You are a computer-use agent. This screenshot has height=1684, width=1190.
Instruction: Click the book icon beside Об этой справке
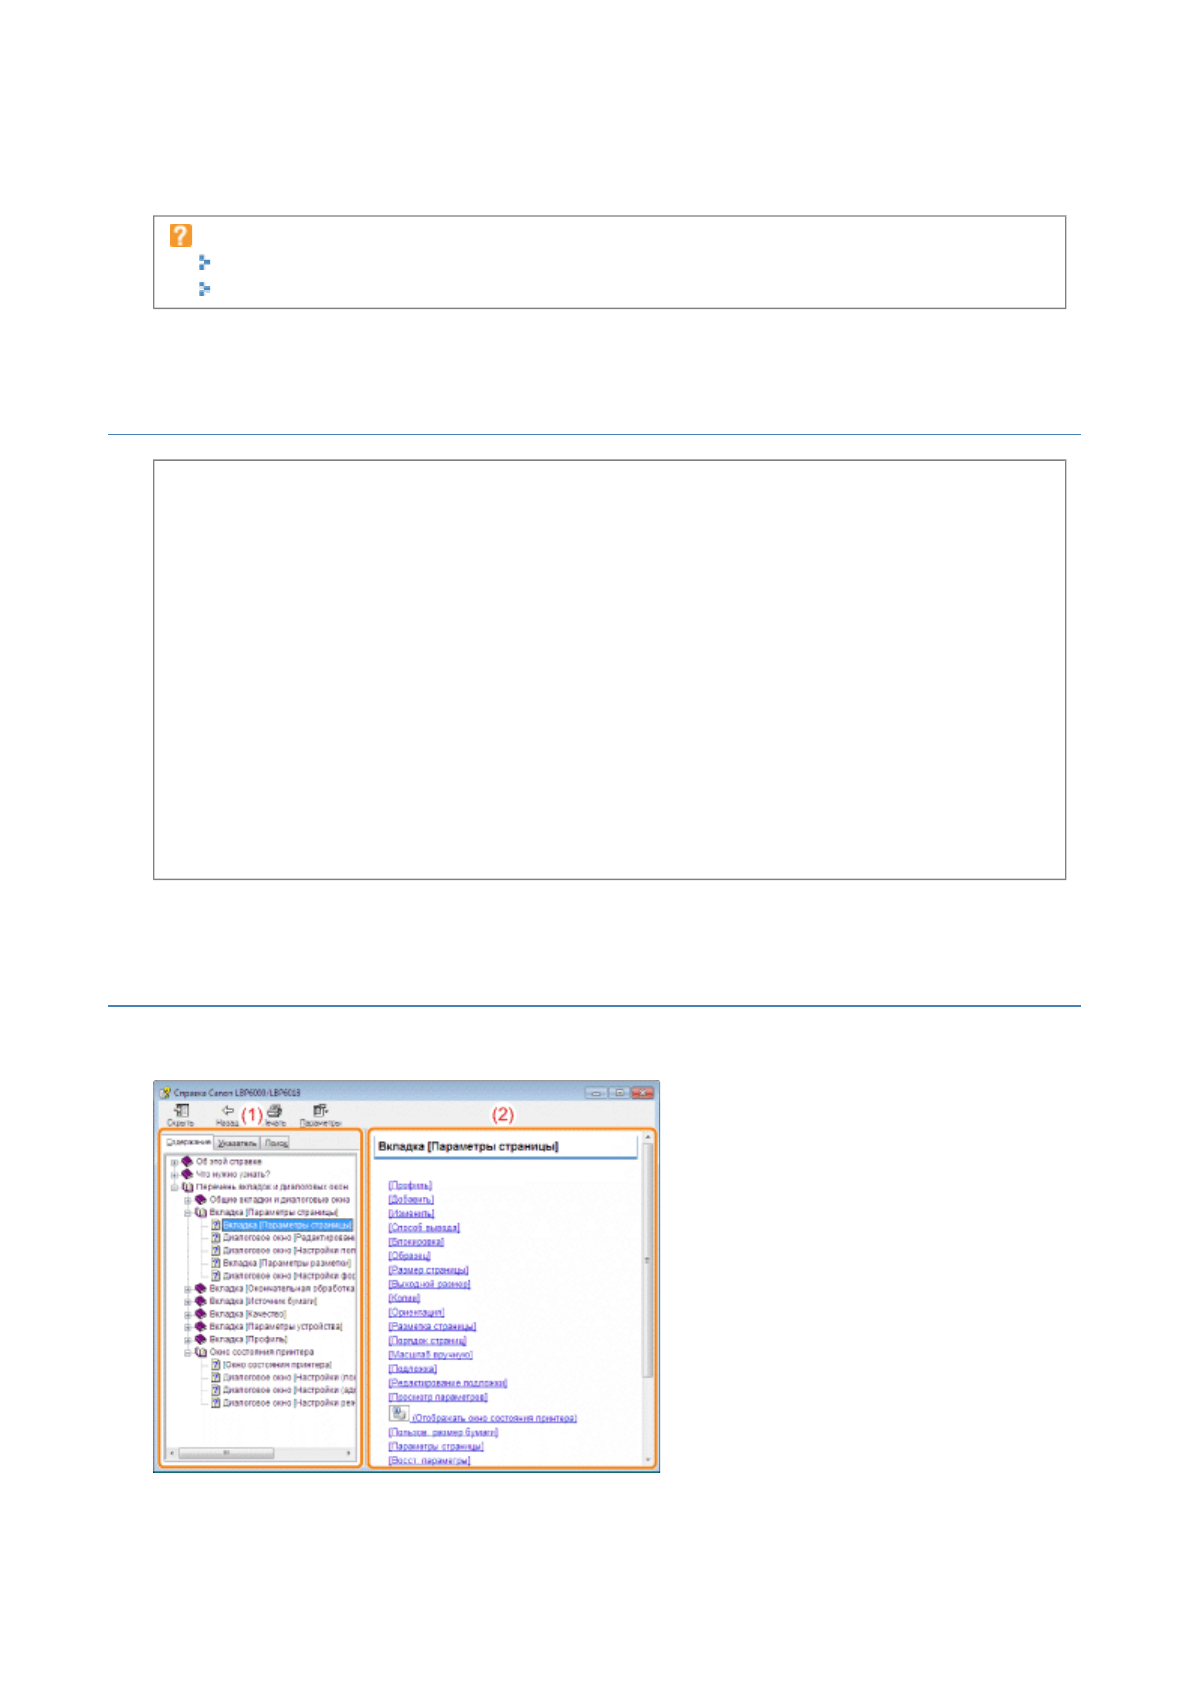pos(187,1162)
